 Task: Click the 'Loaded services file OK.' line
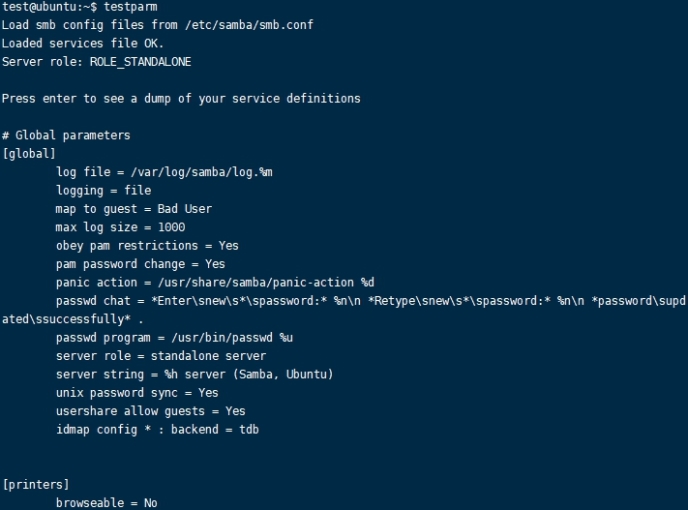83,43
